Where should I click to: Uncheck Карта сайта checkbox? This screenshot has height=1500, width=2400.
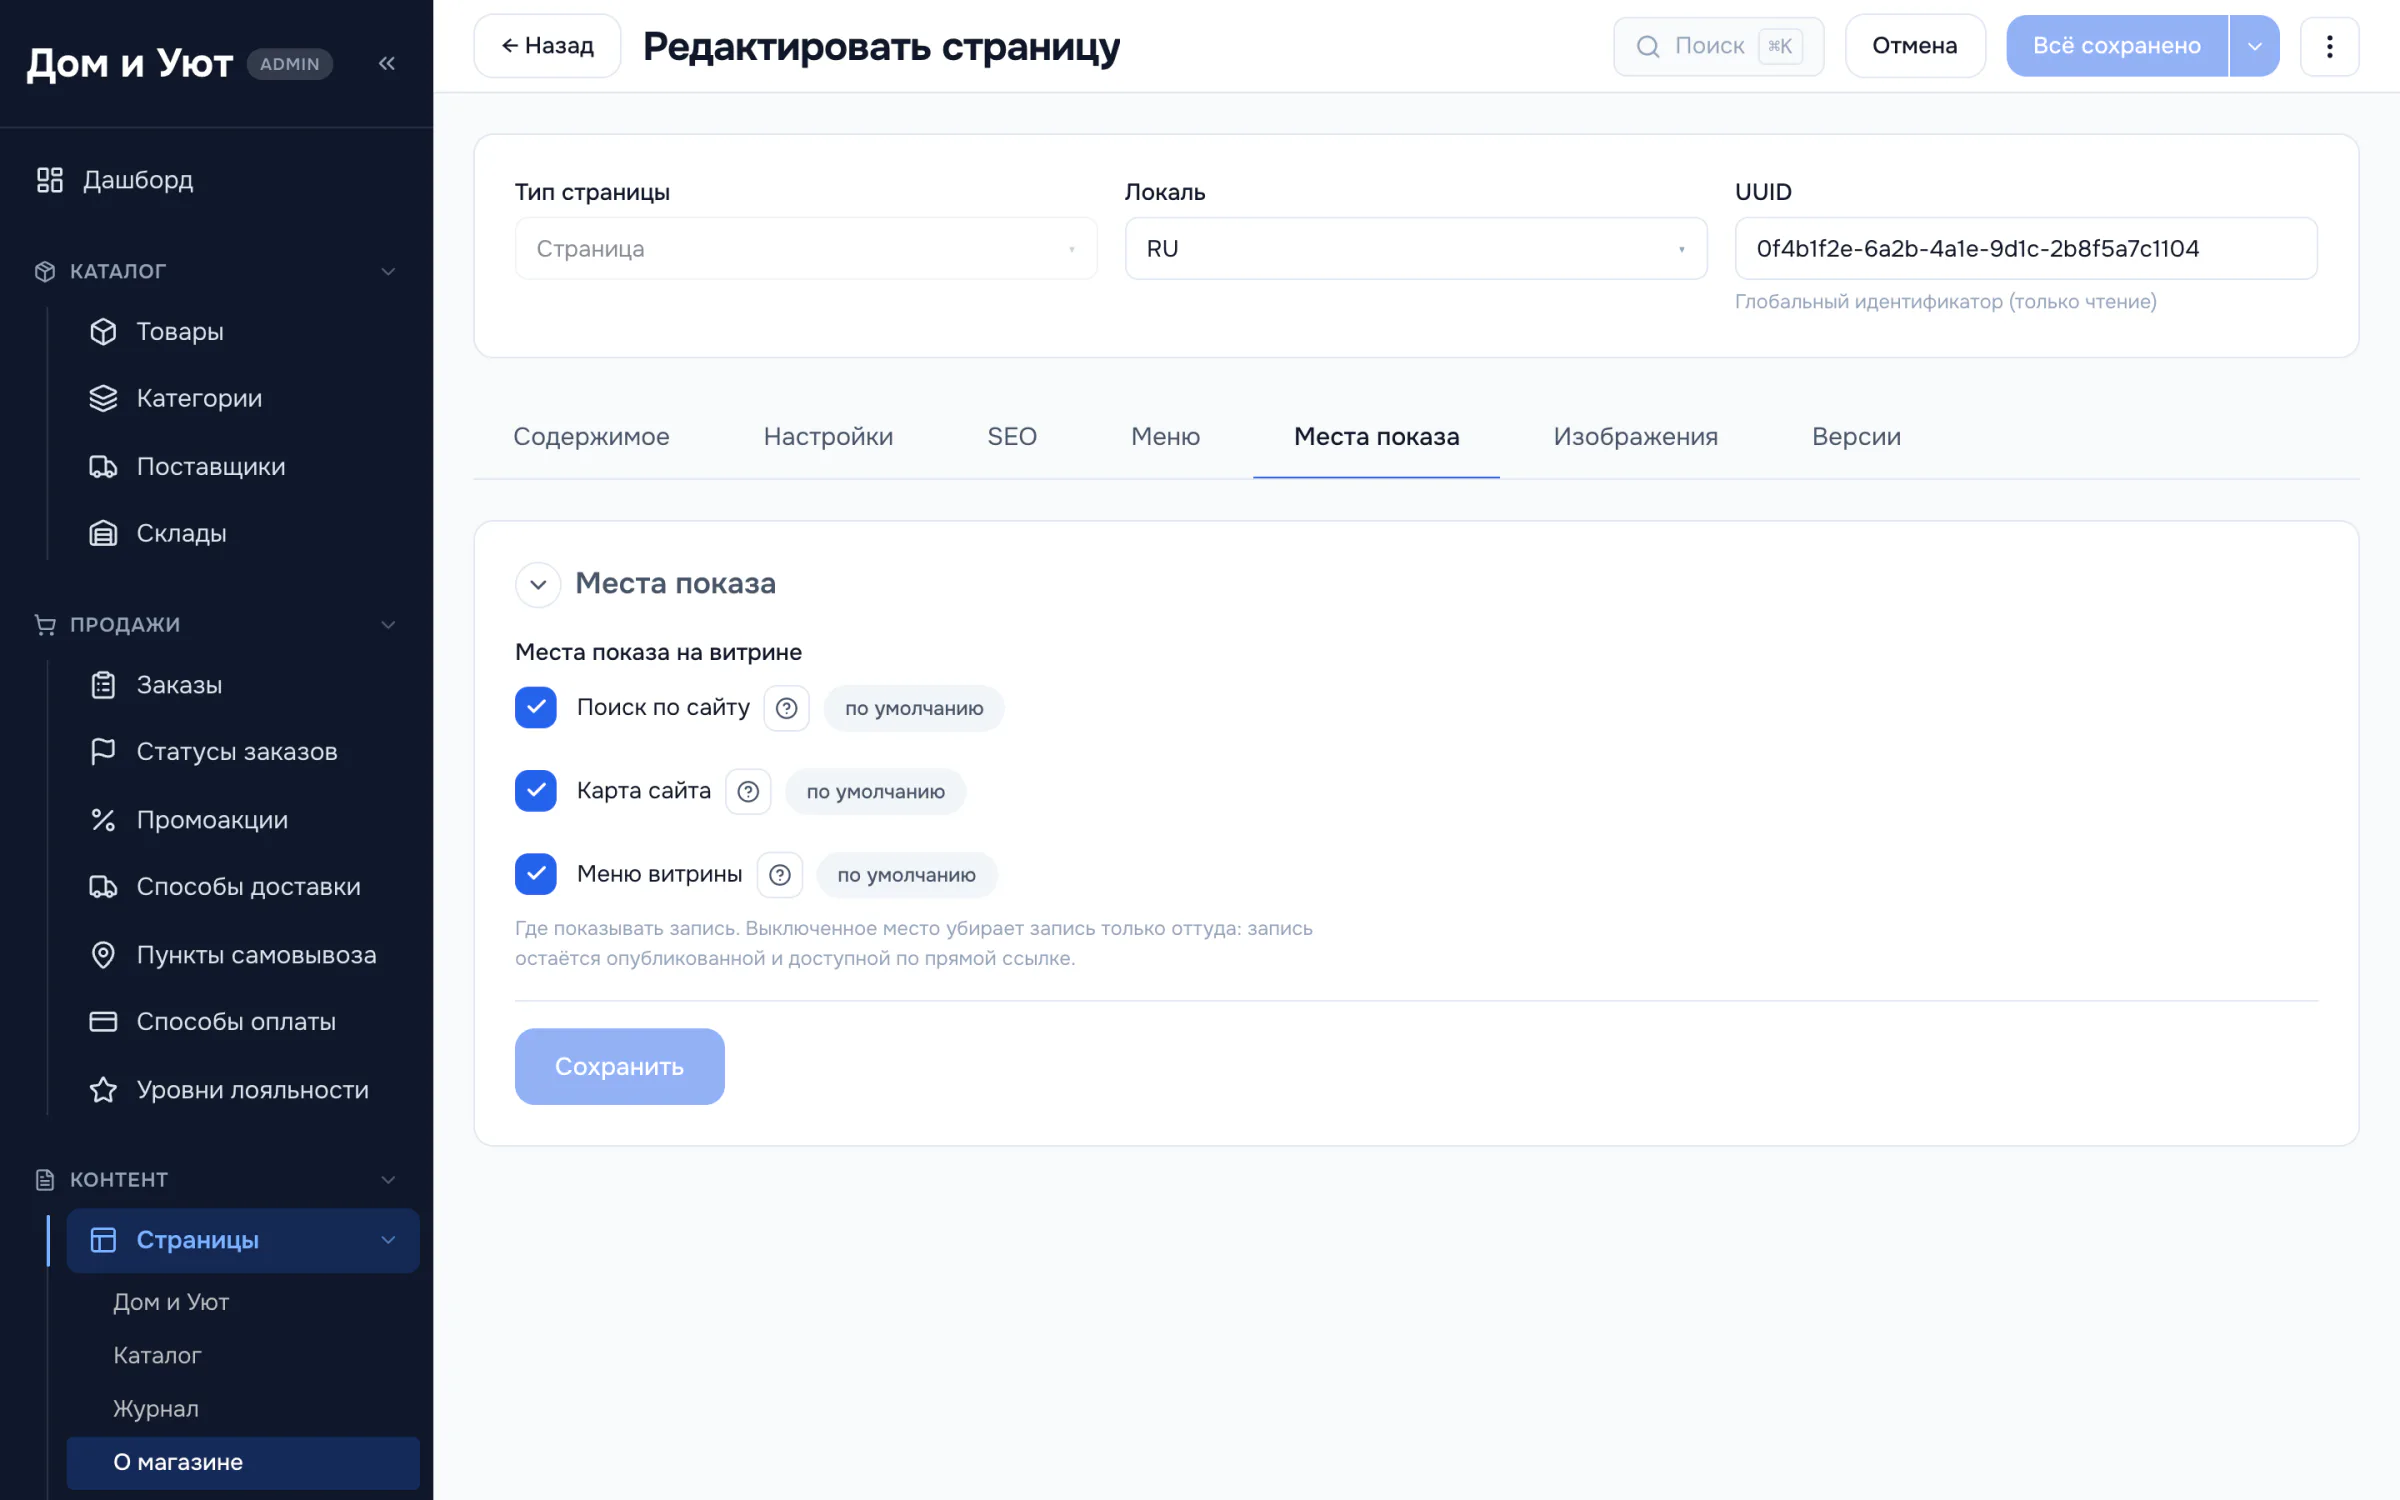[536, 790]
